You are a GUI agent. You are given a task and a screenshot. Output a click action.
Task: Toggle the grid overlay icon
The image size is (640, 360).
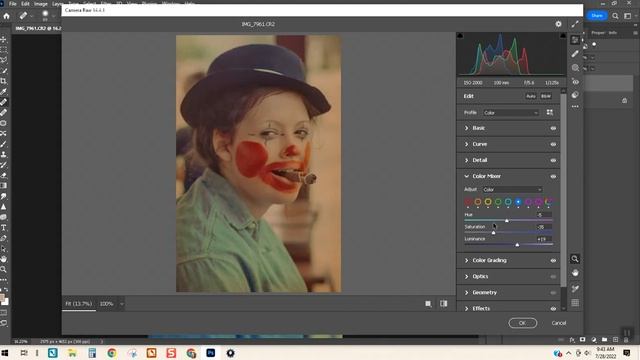pyautogui.click(x=575, y=303)
